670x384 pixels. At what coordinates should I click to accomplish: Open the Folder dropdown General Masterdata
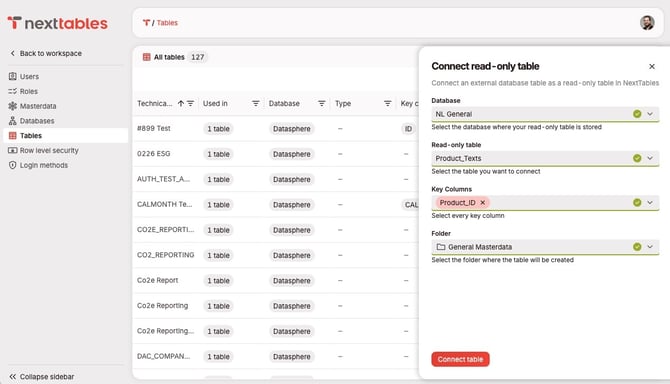[545, 247]
